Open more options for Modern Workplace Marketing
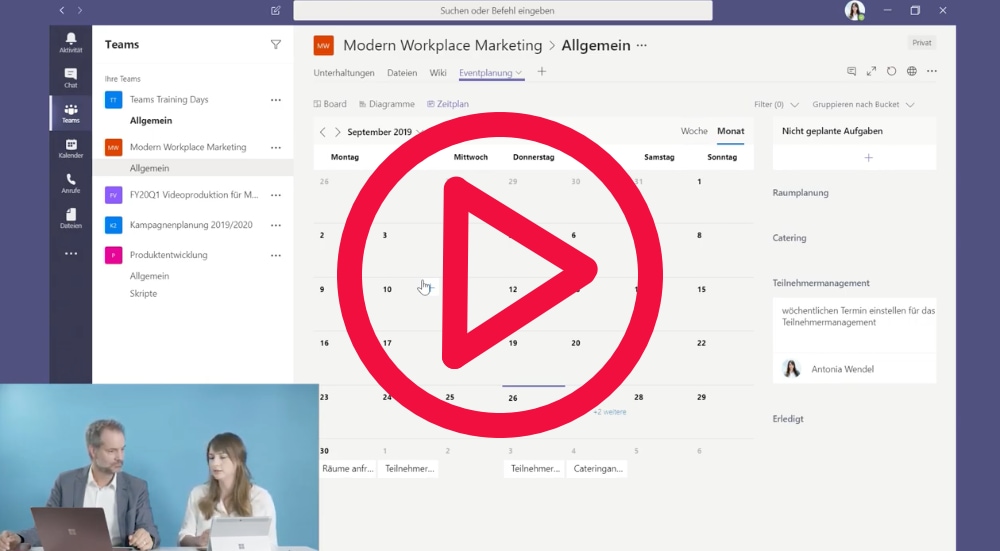Image resolution: width=1000 pixels, height=551 pixels. click(276, 147)
